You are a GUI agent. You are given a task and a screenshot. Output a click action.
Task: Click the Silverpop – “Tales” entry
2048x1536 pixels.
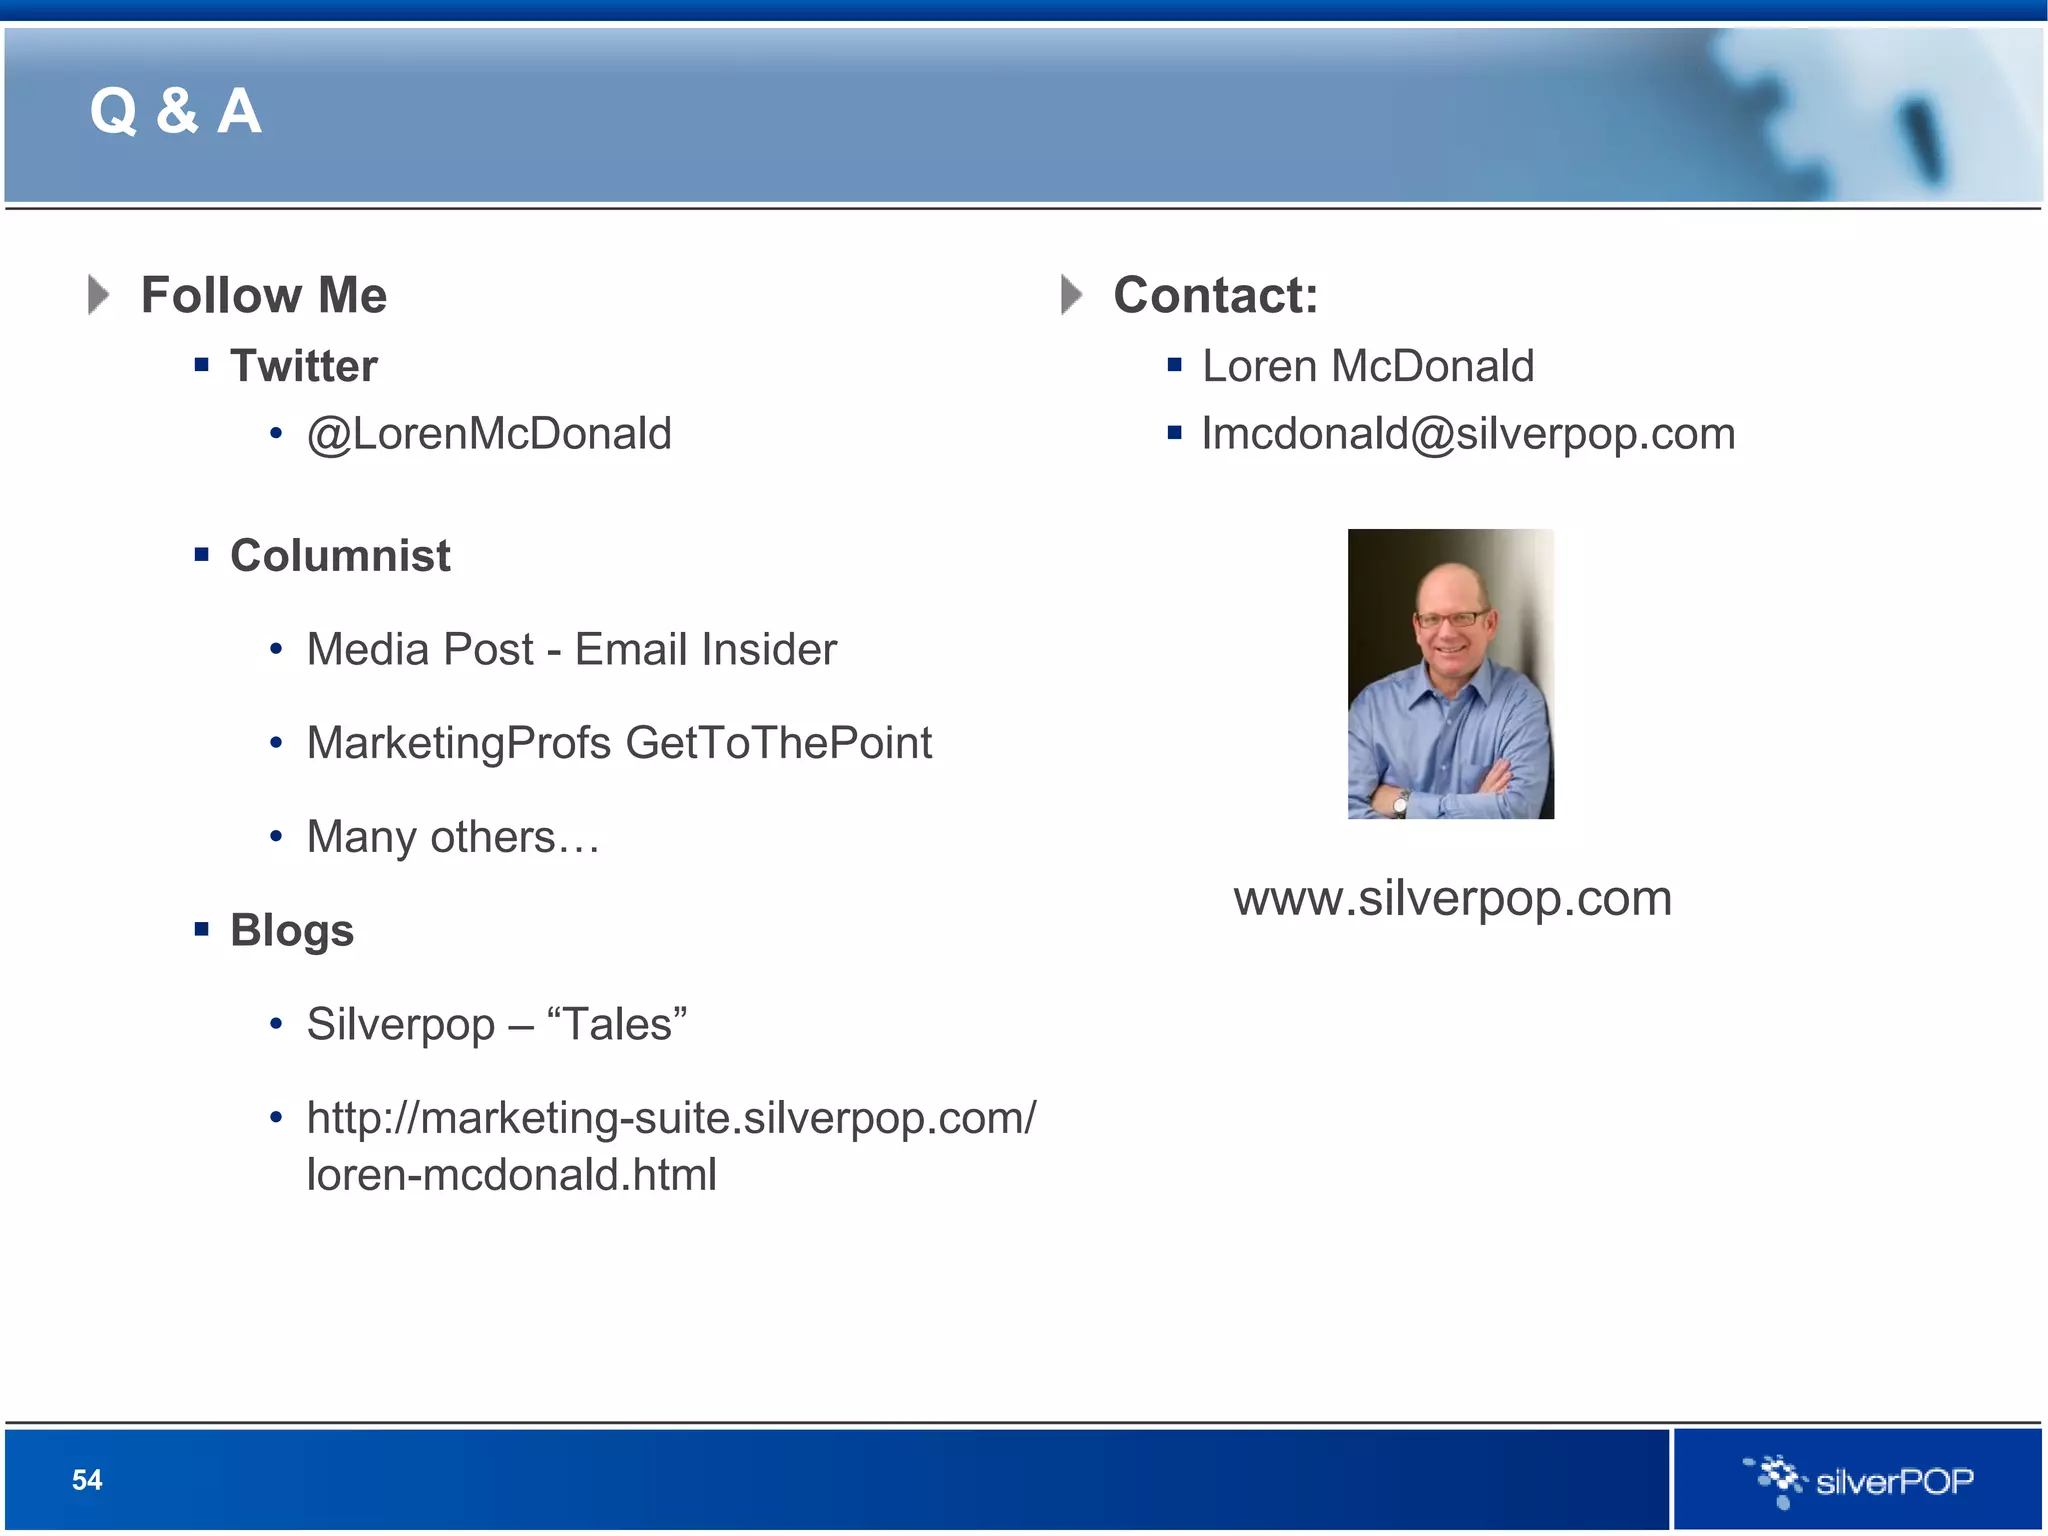tap(497, 1024)
